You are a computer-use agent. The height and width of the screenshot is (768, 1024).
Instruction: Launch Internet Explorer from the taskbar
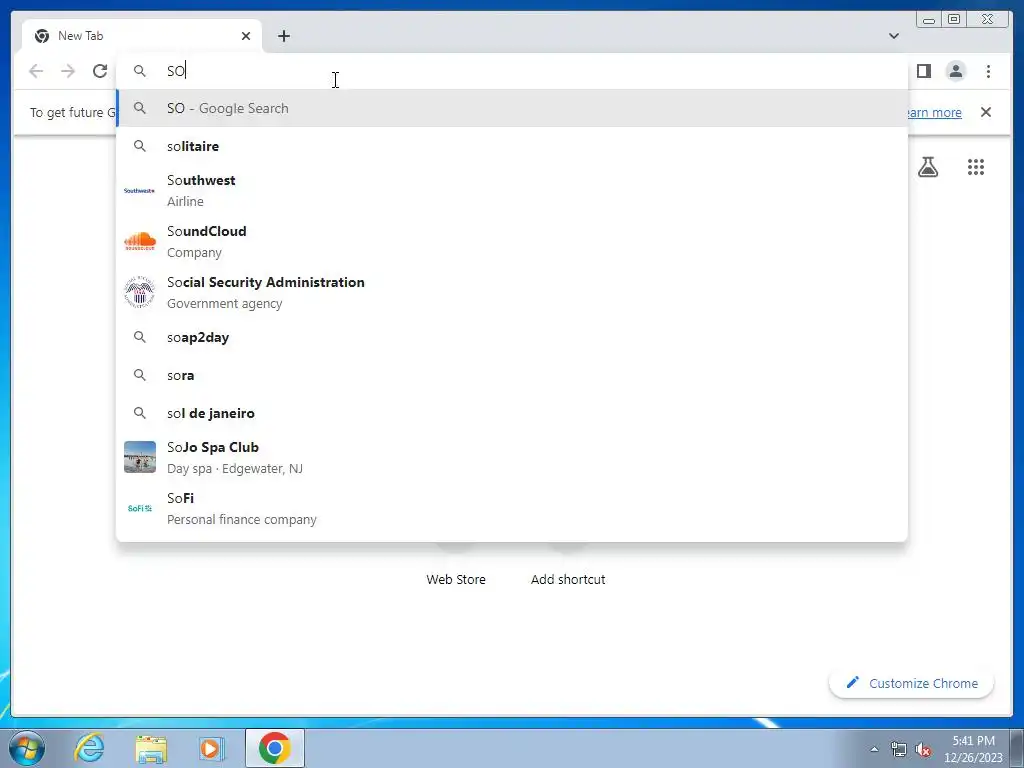click(x=89, y=748)
